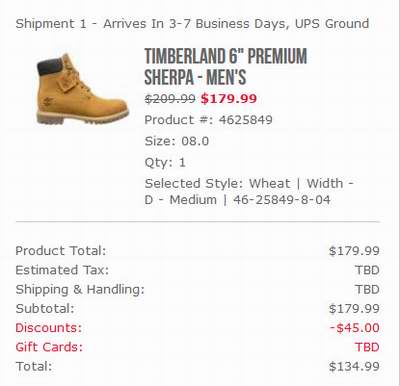
Task: Select the Product # 4625849 text
Action: point(208,120)
